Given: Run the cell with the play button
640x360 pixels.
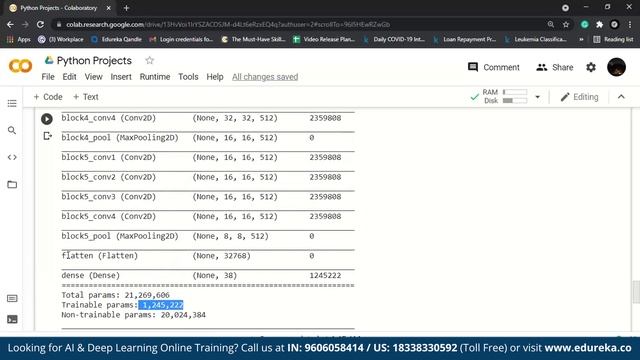Looking at the screenshot, I should 47,119.
